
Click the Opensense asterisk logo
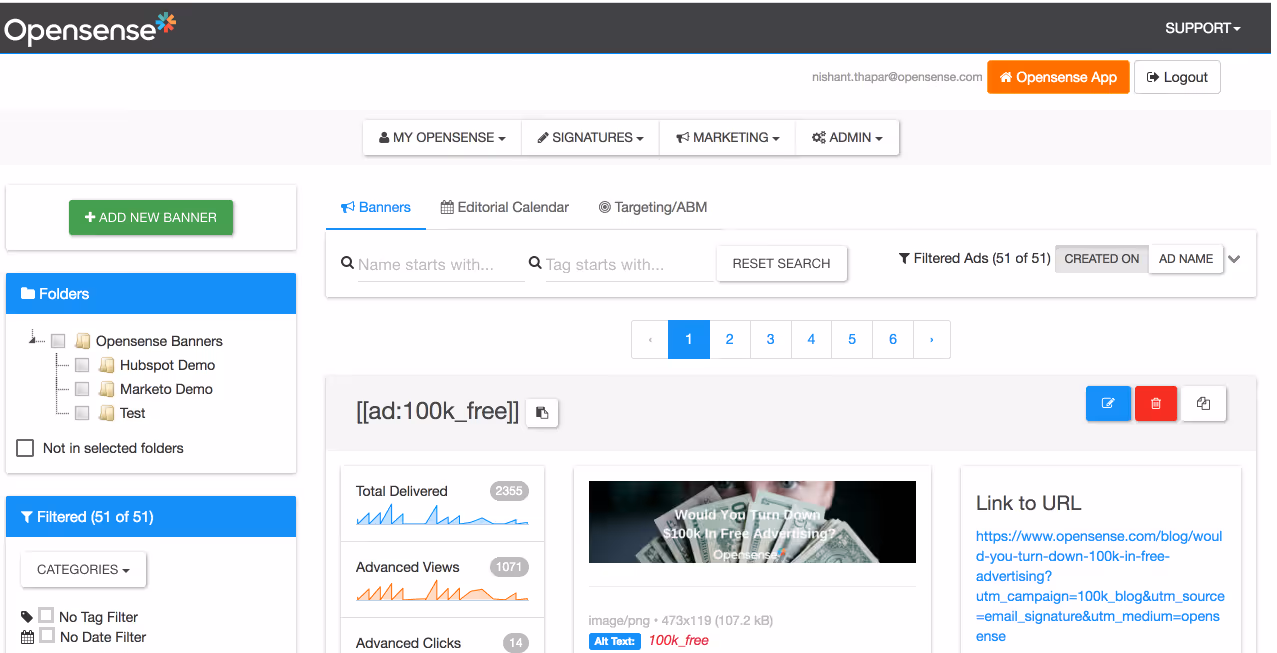click(x=164, y=23)
